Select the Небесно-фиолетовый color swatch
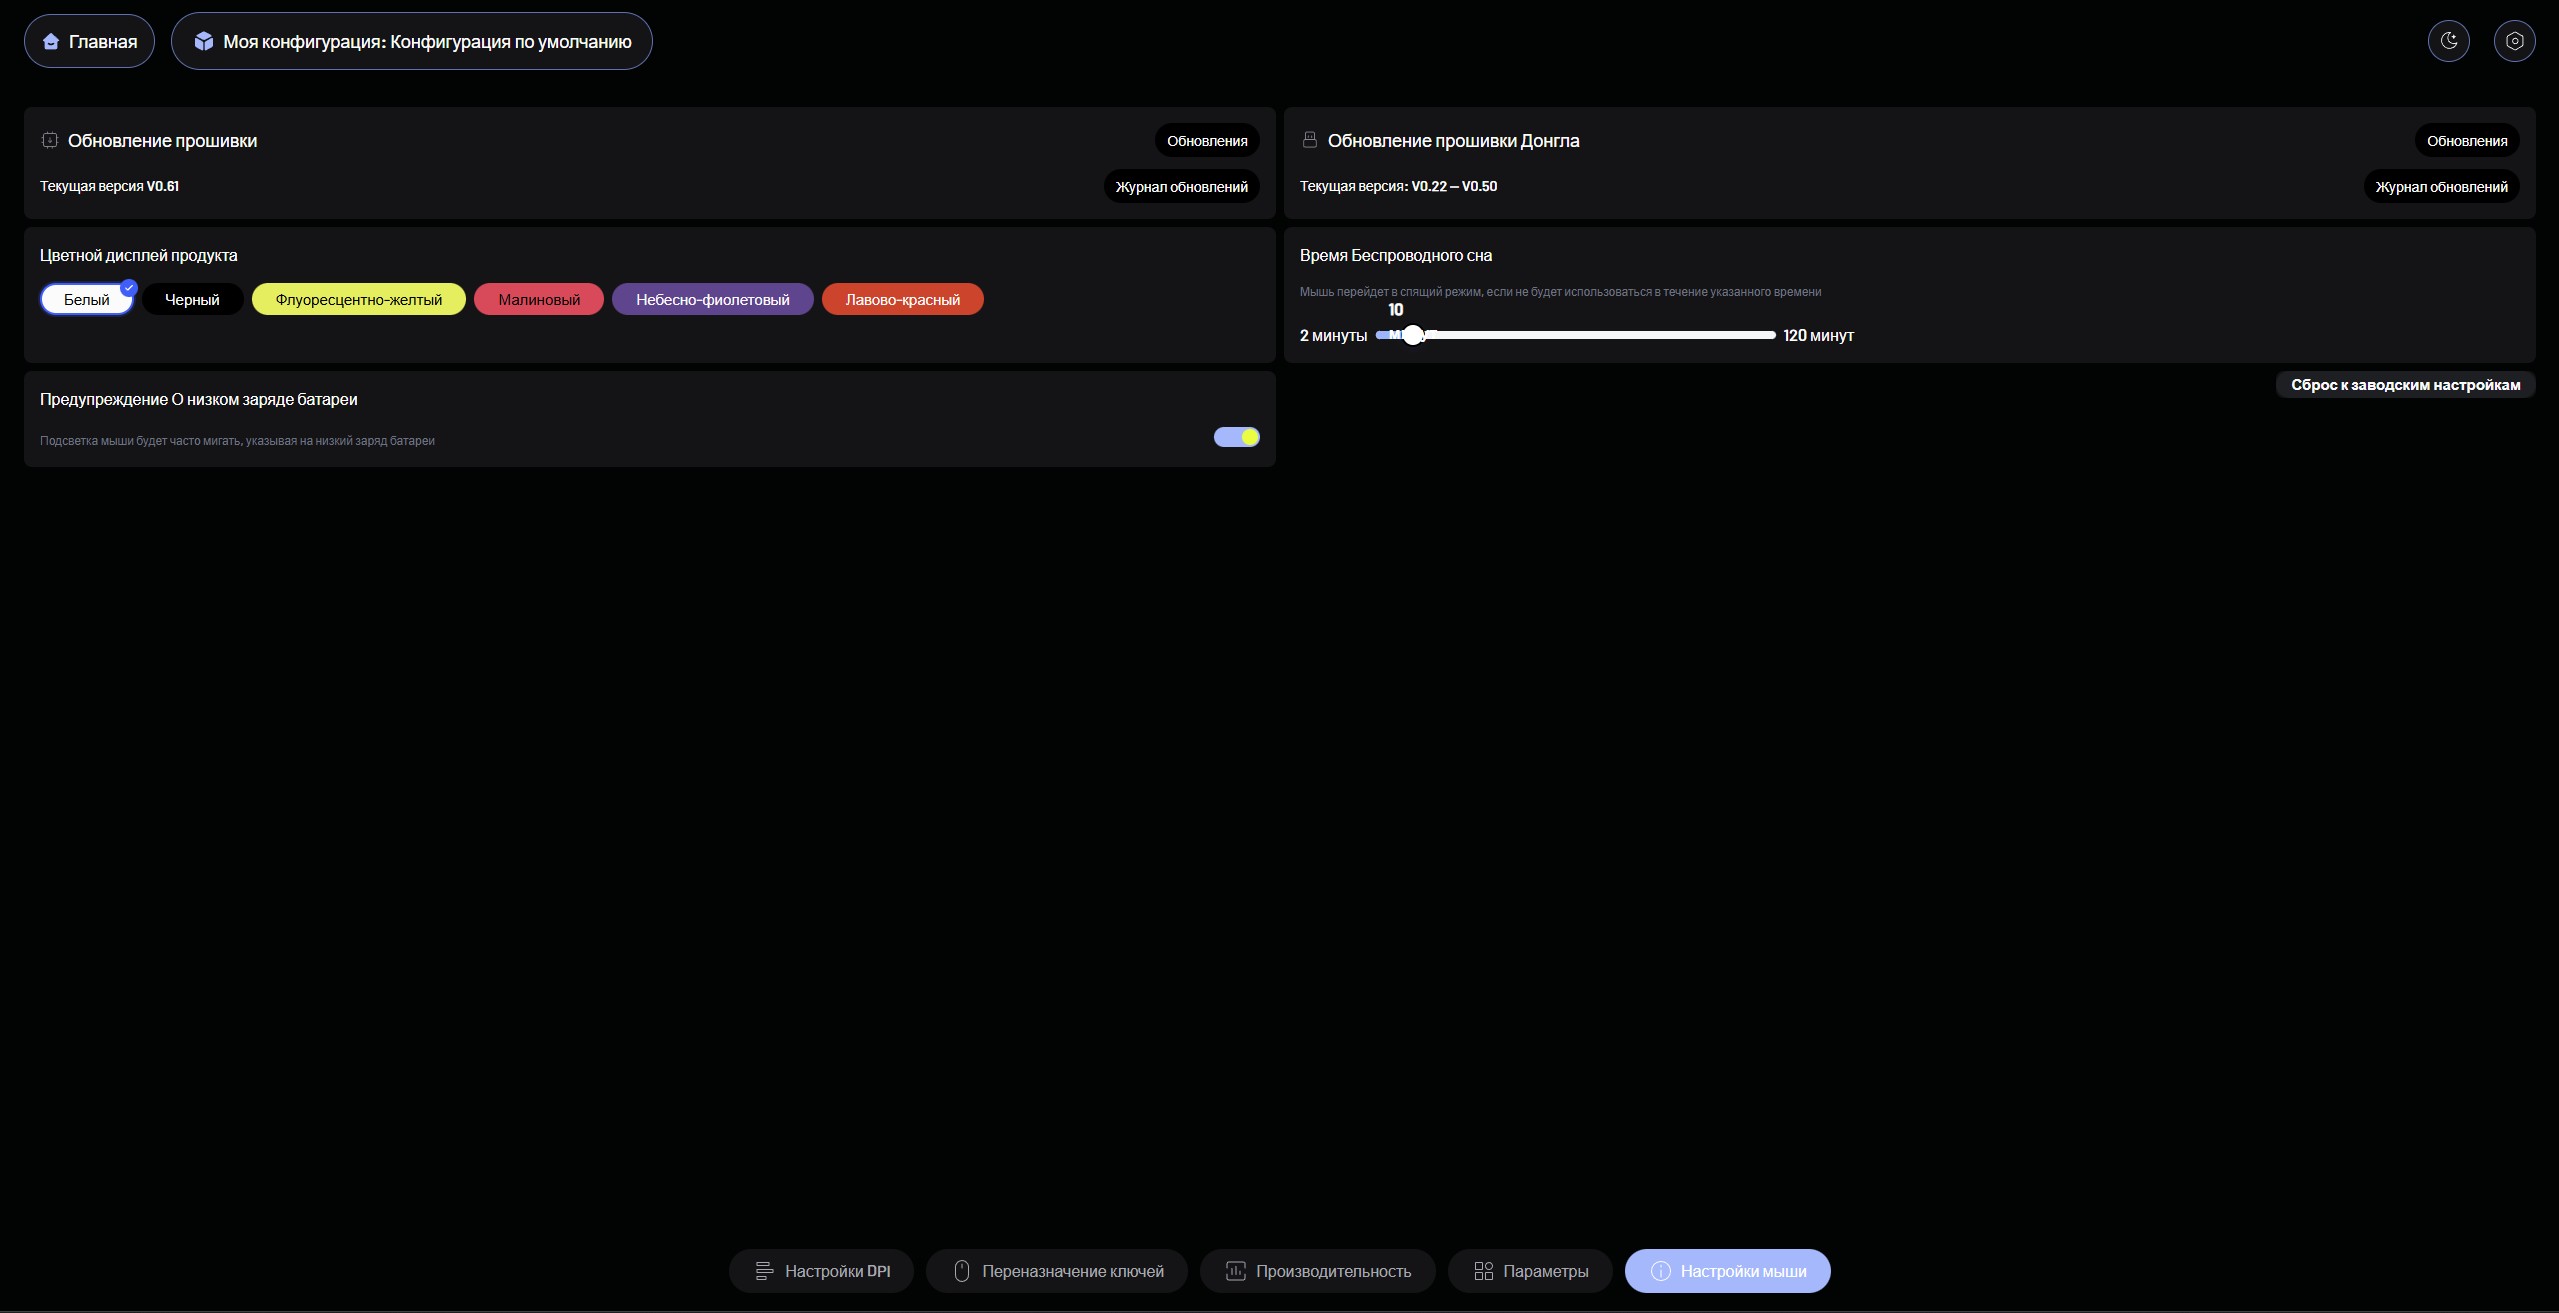 coord(712,300)
